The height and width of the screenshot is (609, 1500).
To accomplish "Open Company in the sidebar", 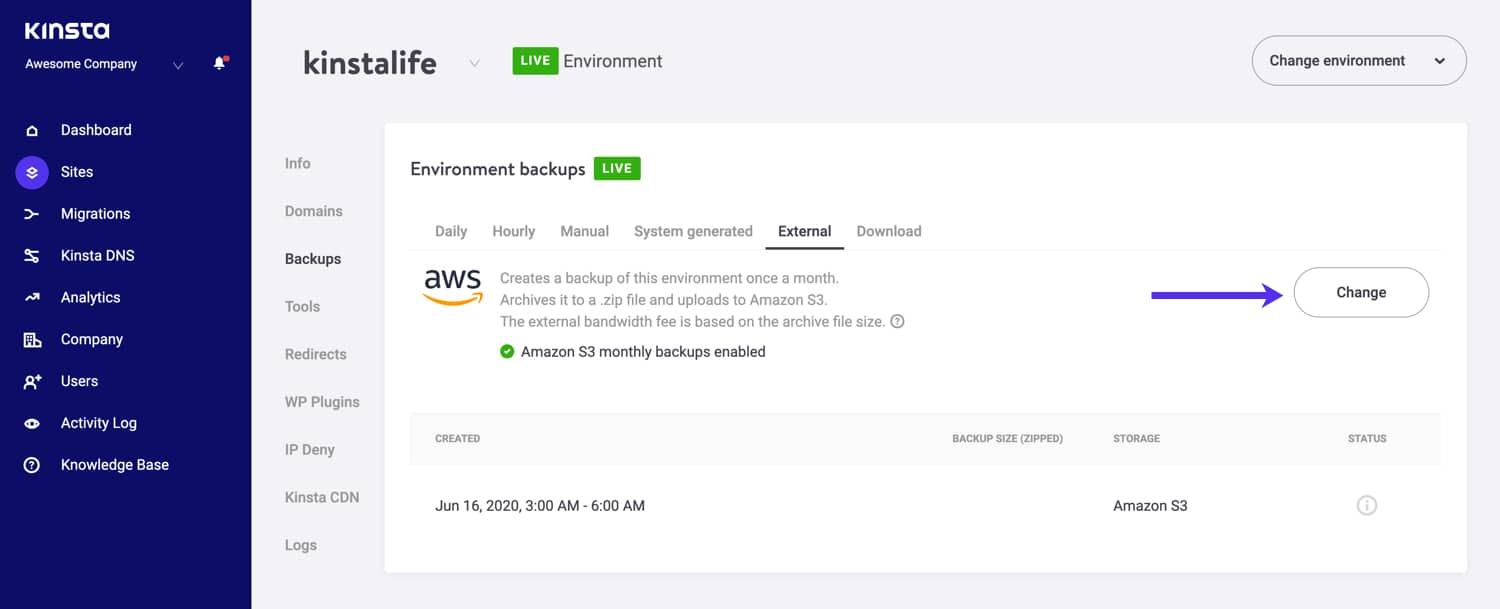I will coord(92,340).
